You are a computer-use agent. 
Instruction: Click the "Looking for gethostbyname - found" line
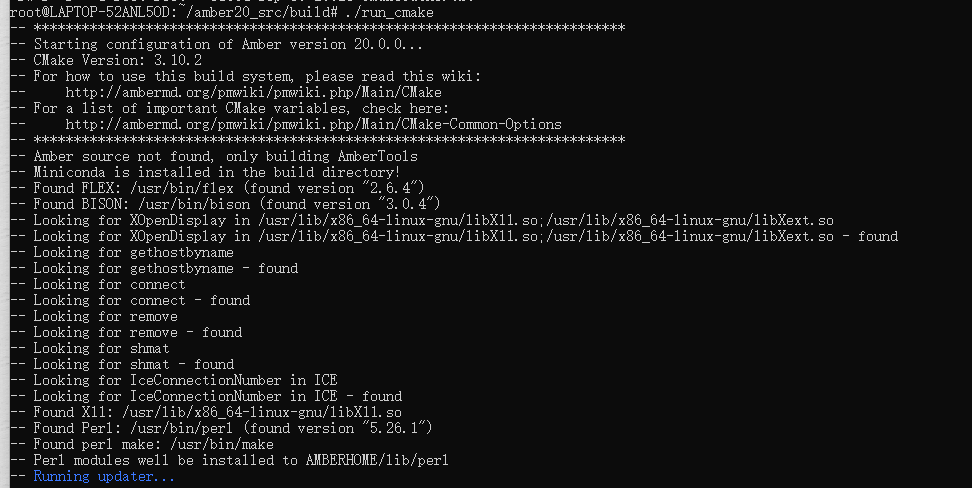[x=165, y=268]
